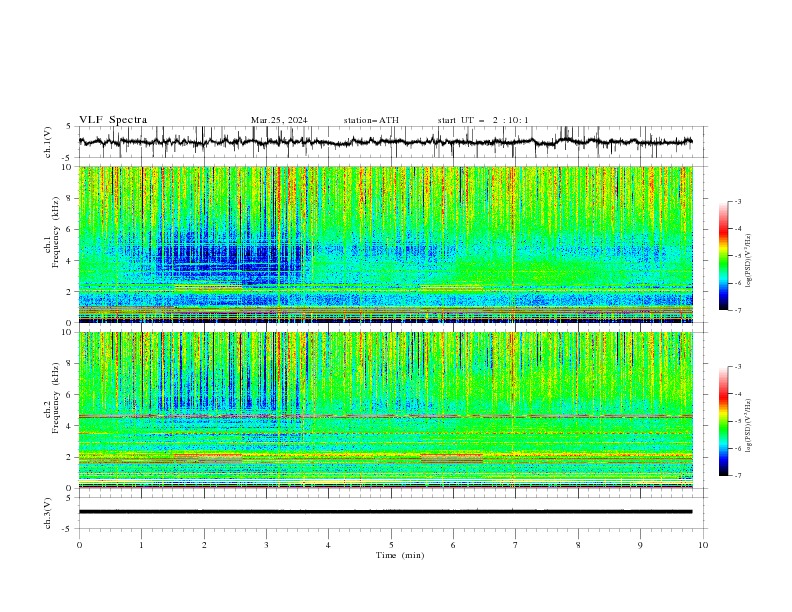Click the "station=ATH" header label

[x=371, y=120]
